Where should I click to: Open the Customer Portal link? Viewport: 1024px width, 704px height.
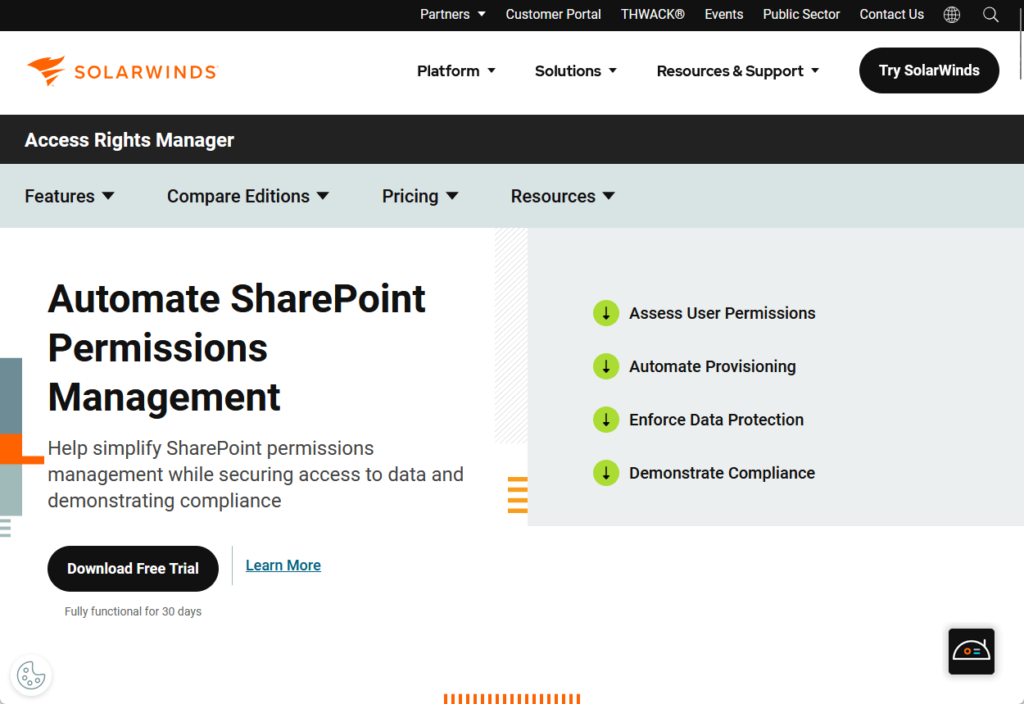(553, 14)
